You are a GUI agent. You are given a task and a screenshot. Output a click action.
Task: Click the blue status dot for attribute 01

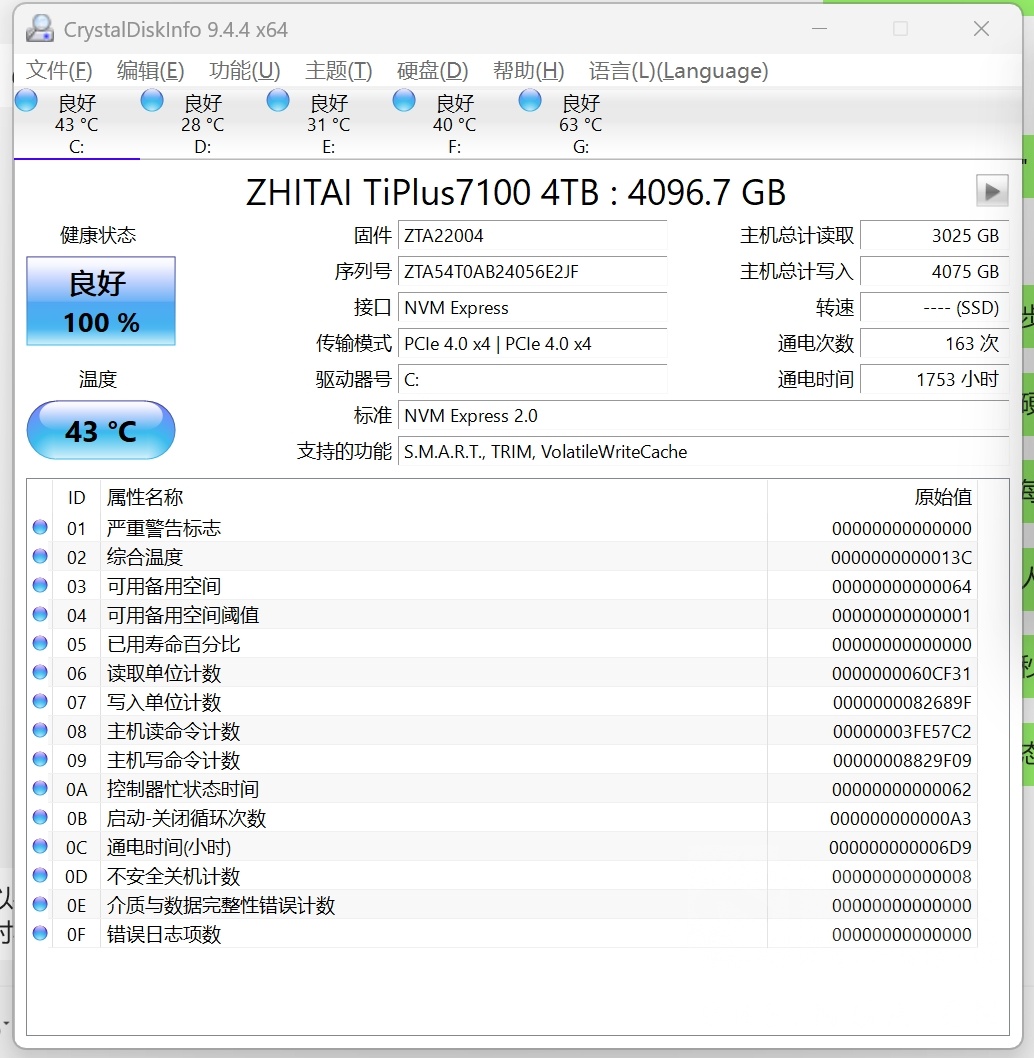(x=39, y=528)
